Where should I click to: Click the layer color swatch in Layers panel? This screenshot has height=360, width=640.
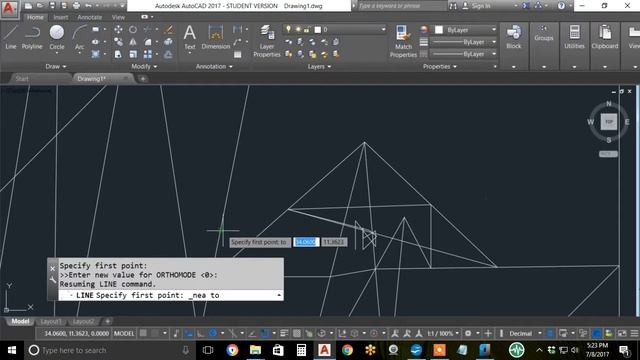click(318, 29)
